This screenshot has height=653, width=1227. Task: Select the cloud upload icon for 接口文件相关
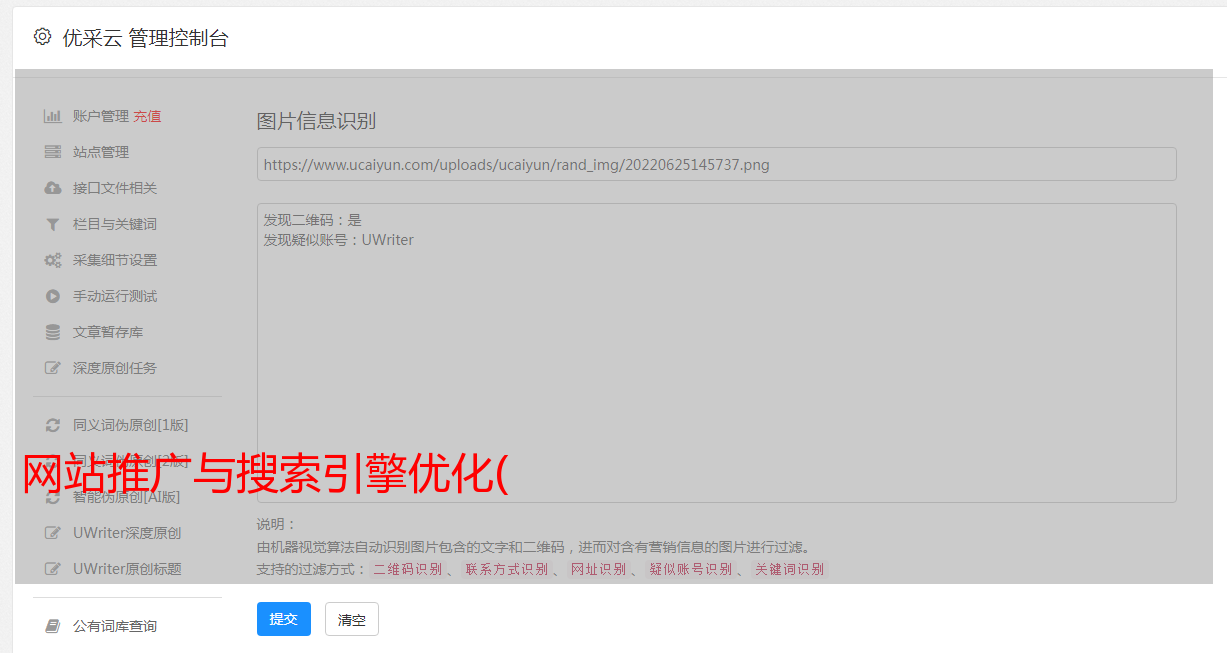(52, 188)
